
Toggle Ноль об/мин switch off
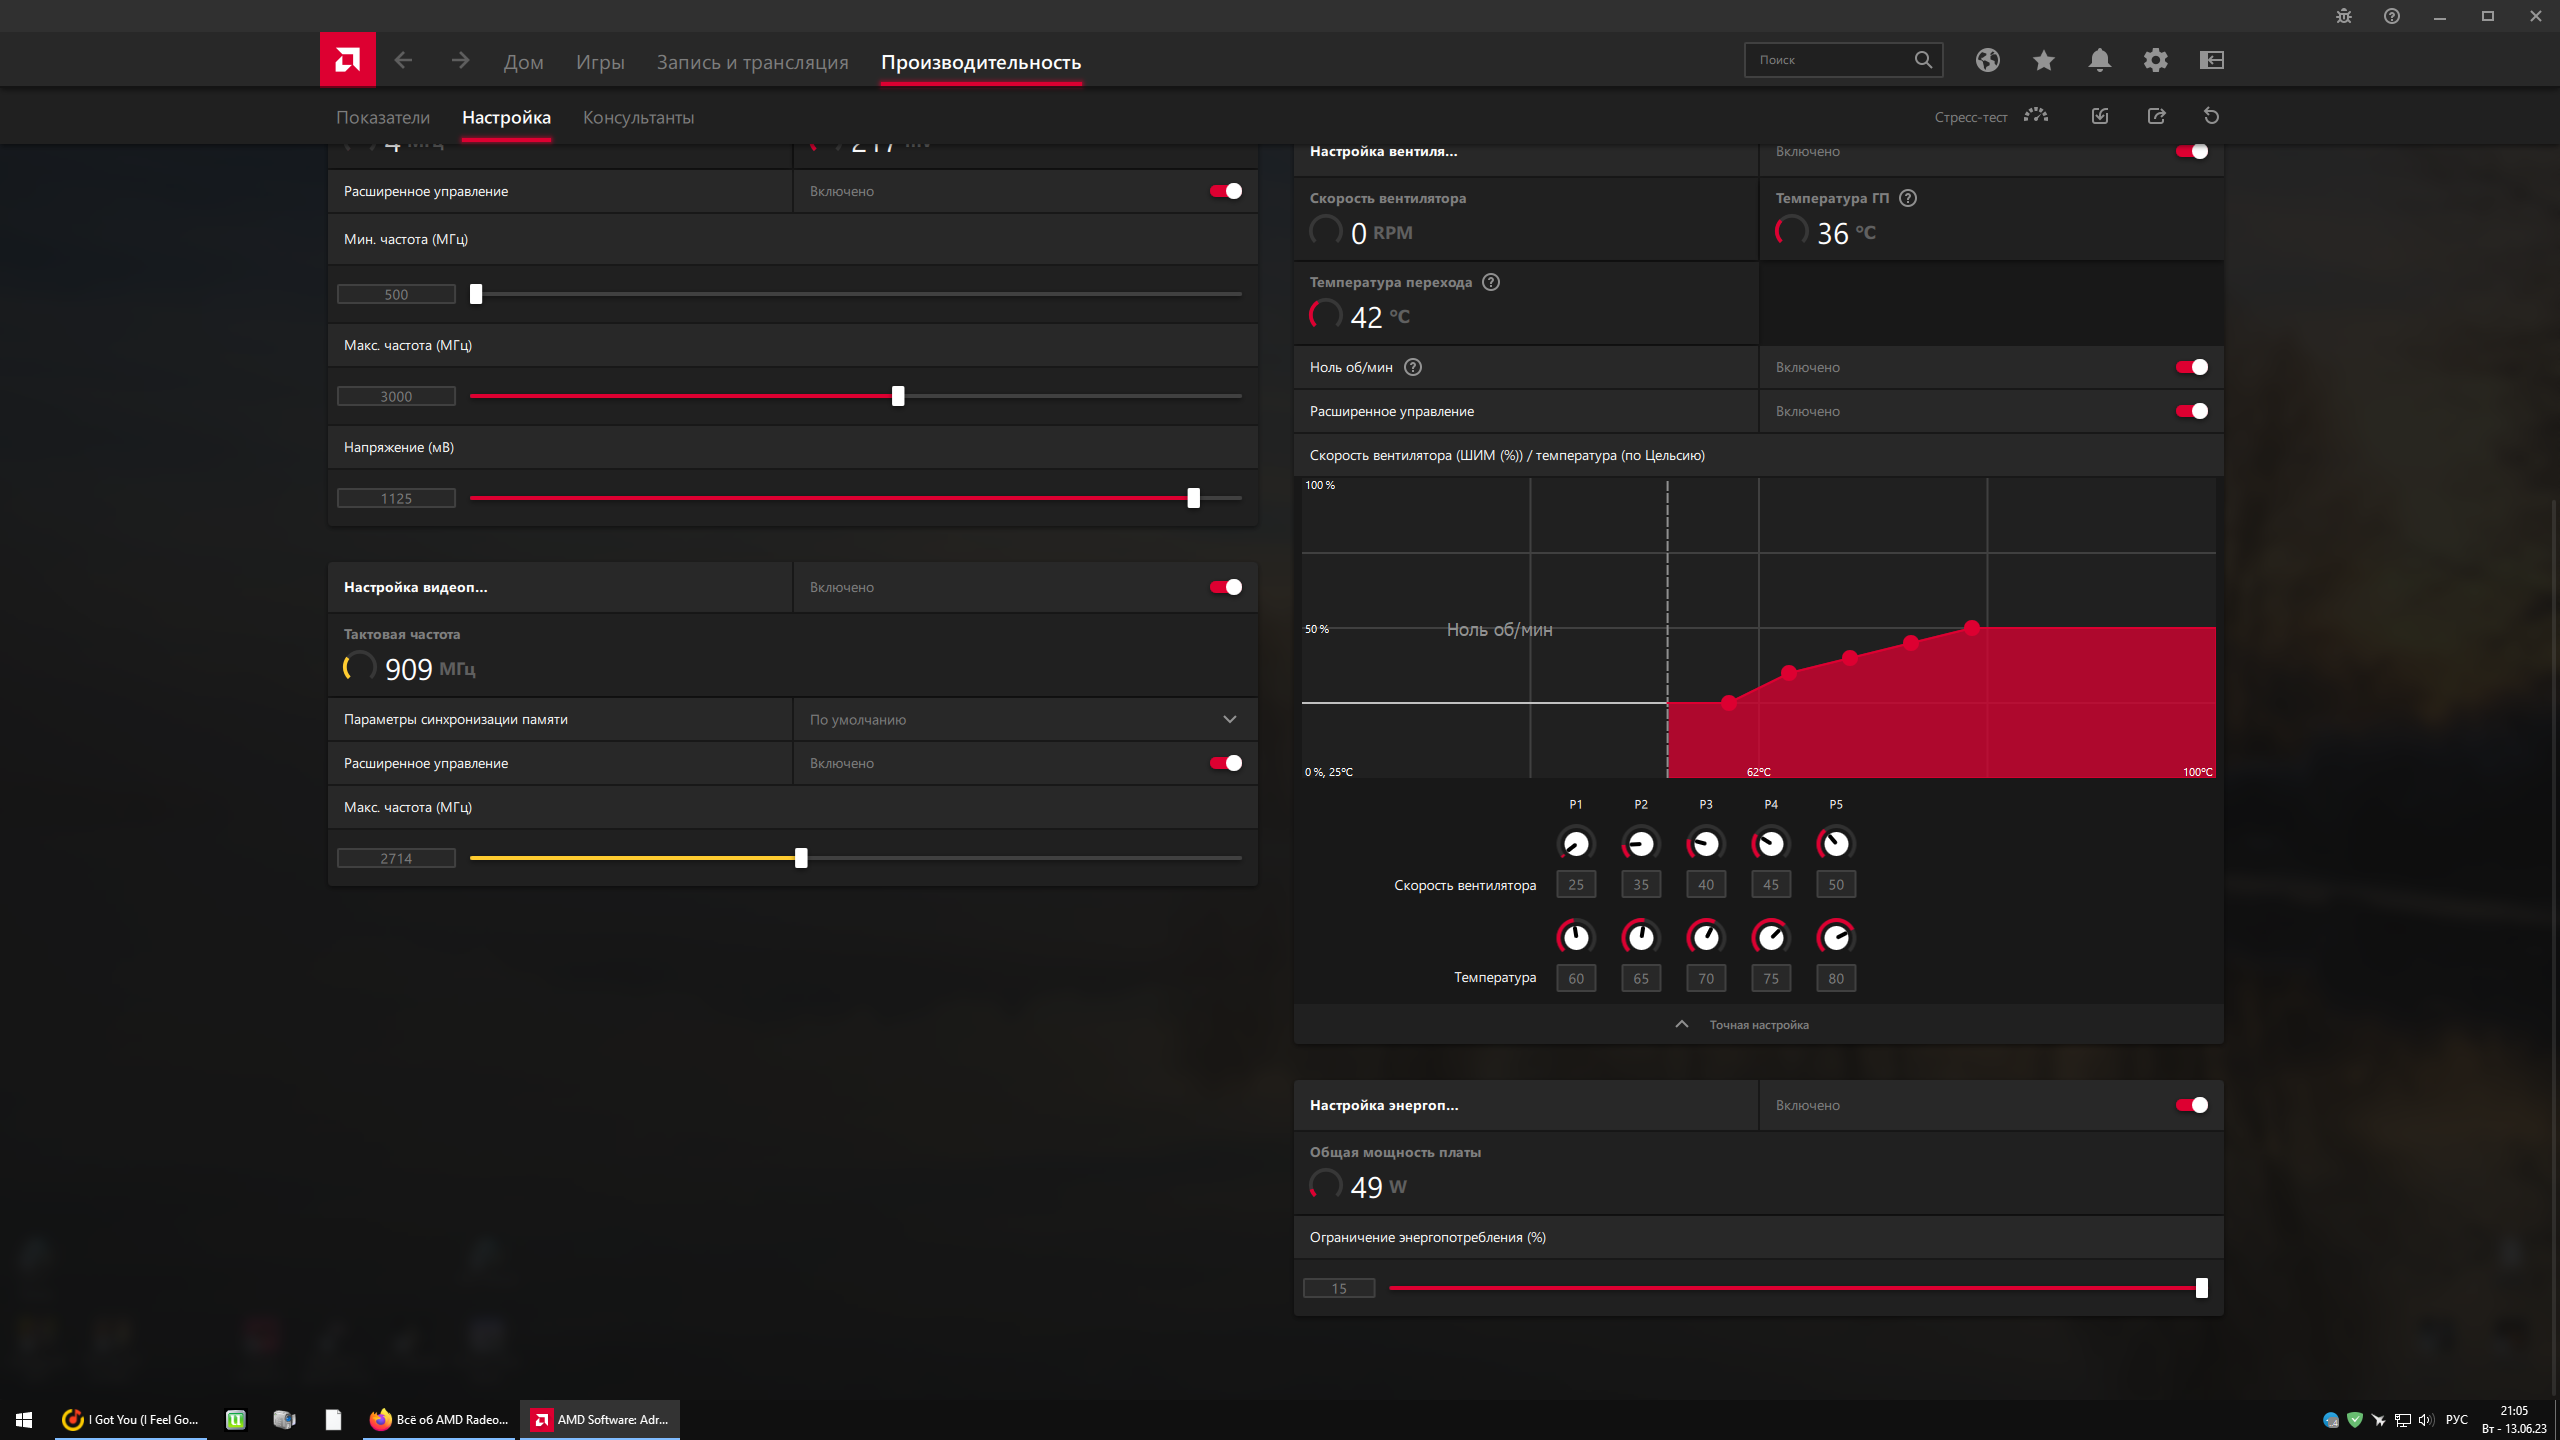click(2191, 367)
